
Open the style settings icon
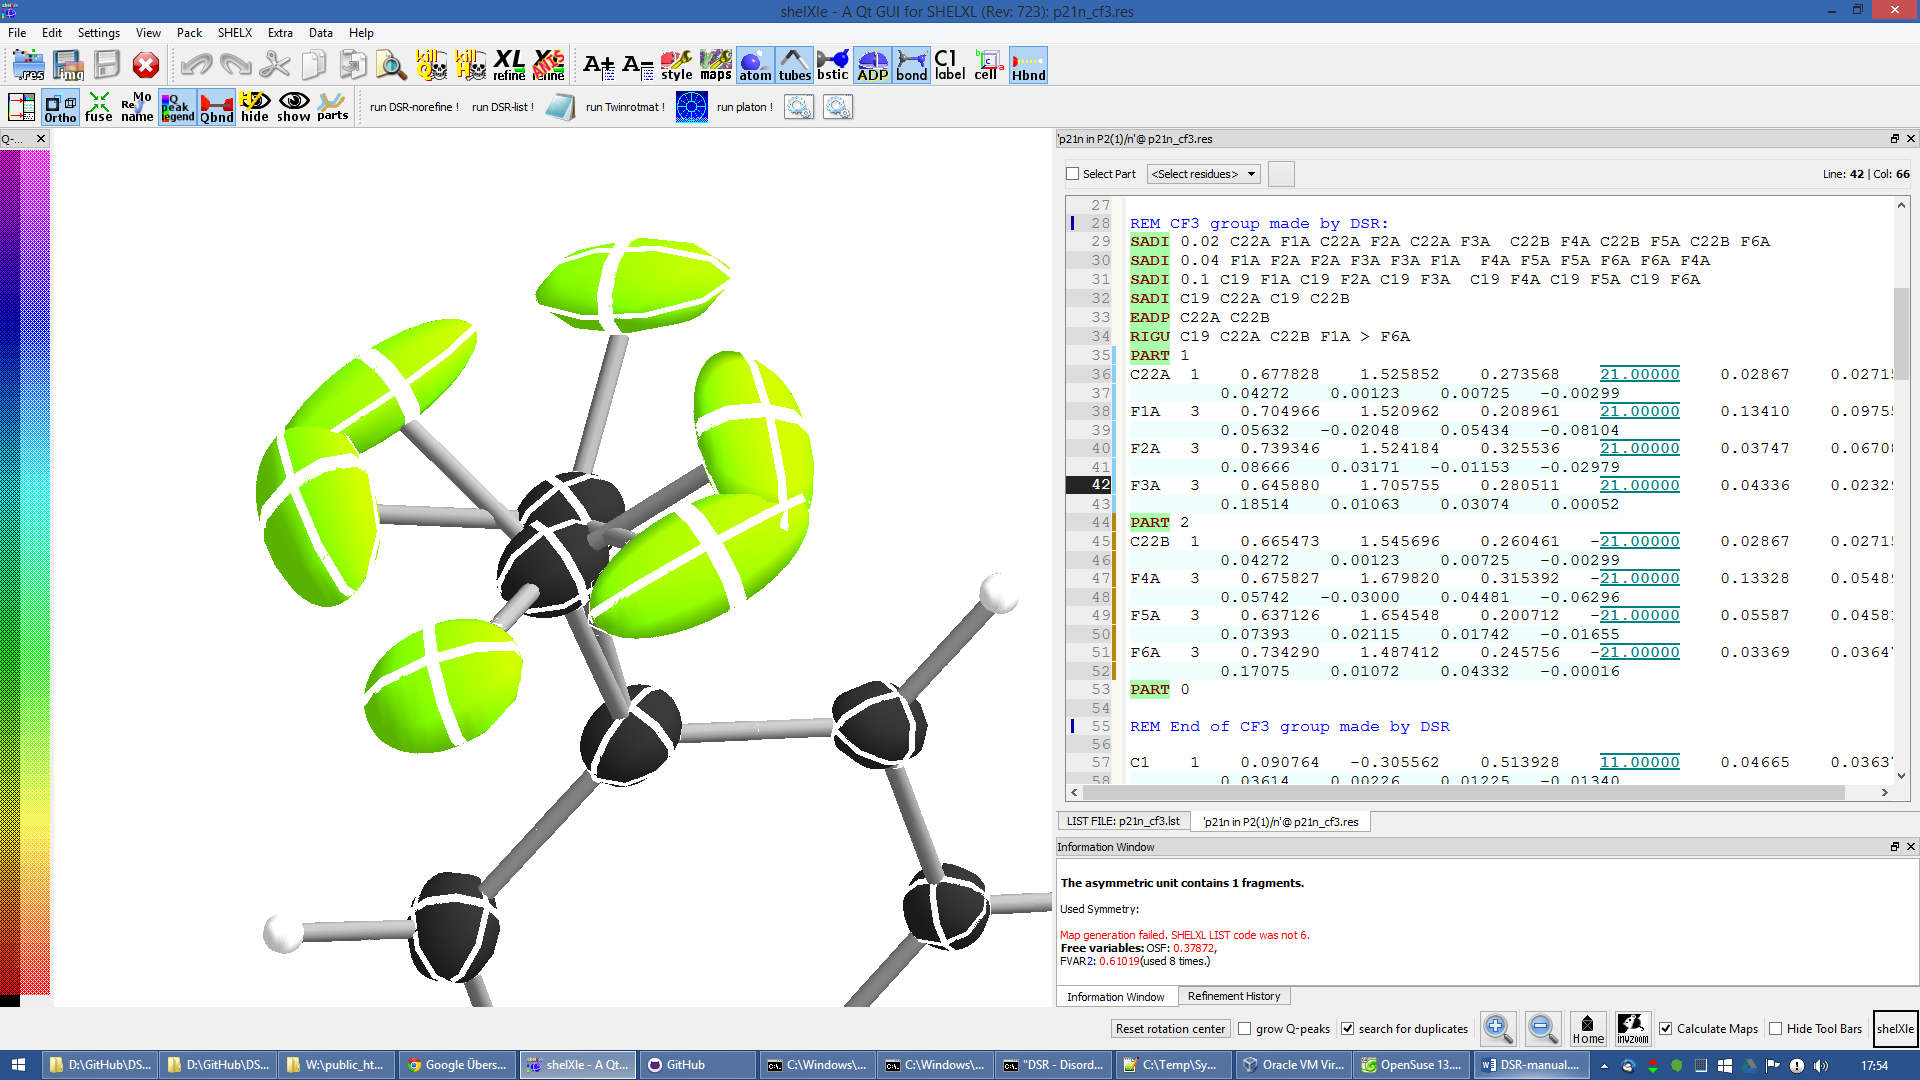676,66
